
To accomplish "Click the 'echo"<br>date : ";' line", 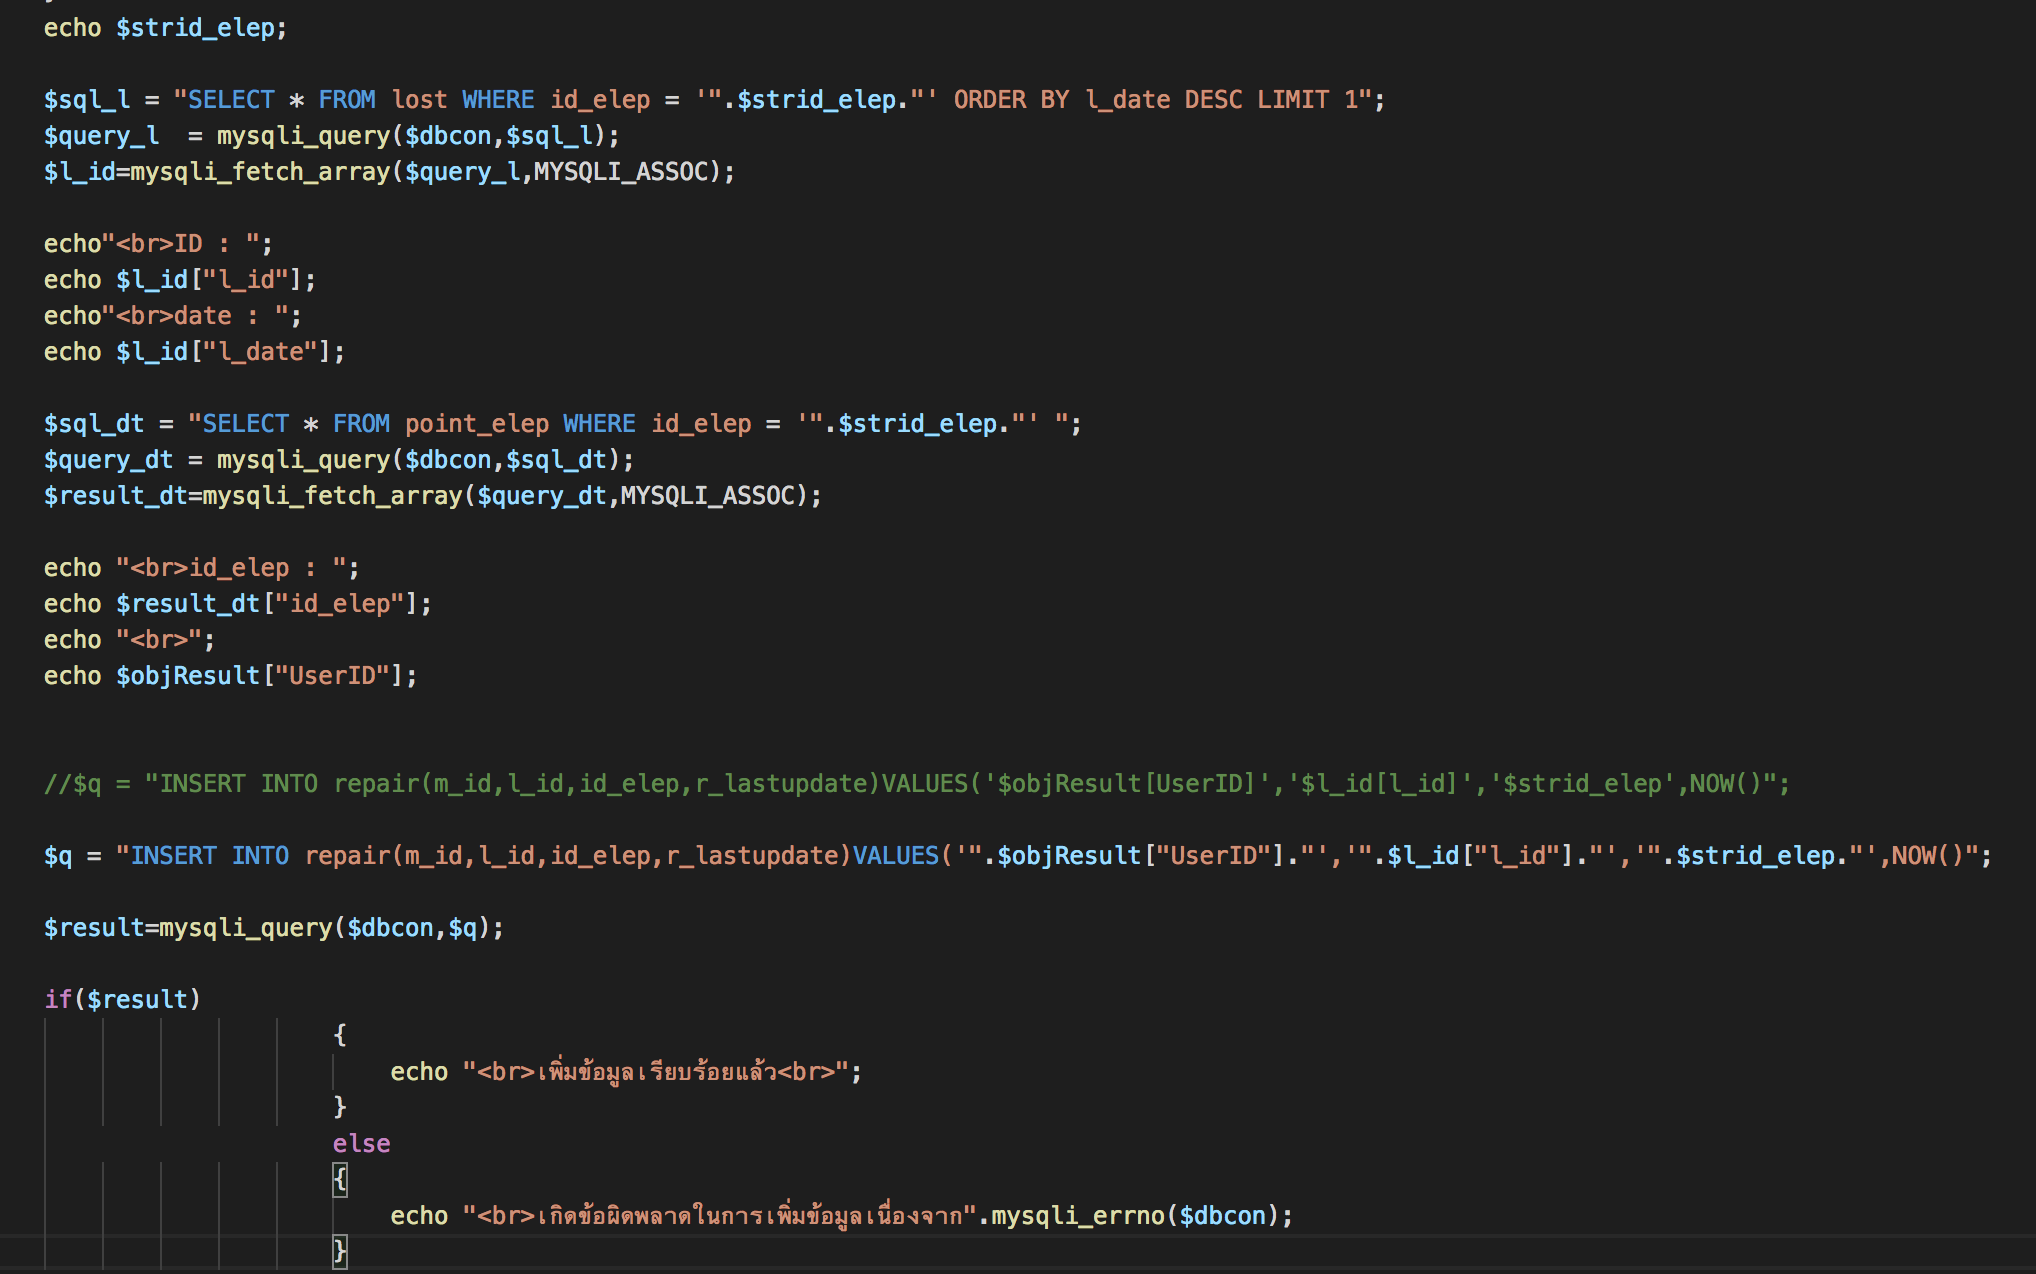I will (172, 316).
